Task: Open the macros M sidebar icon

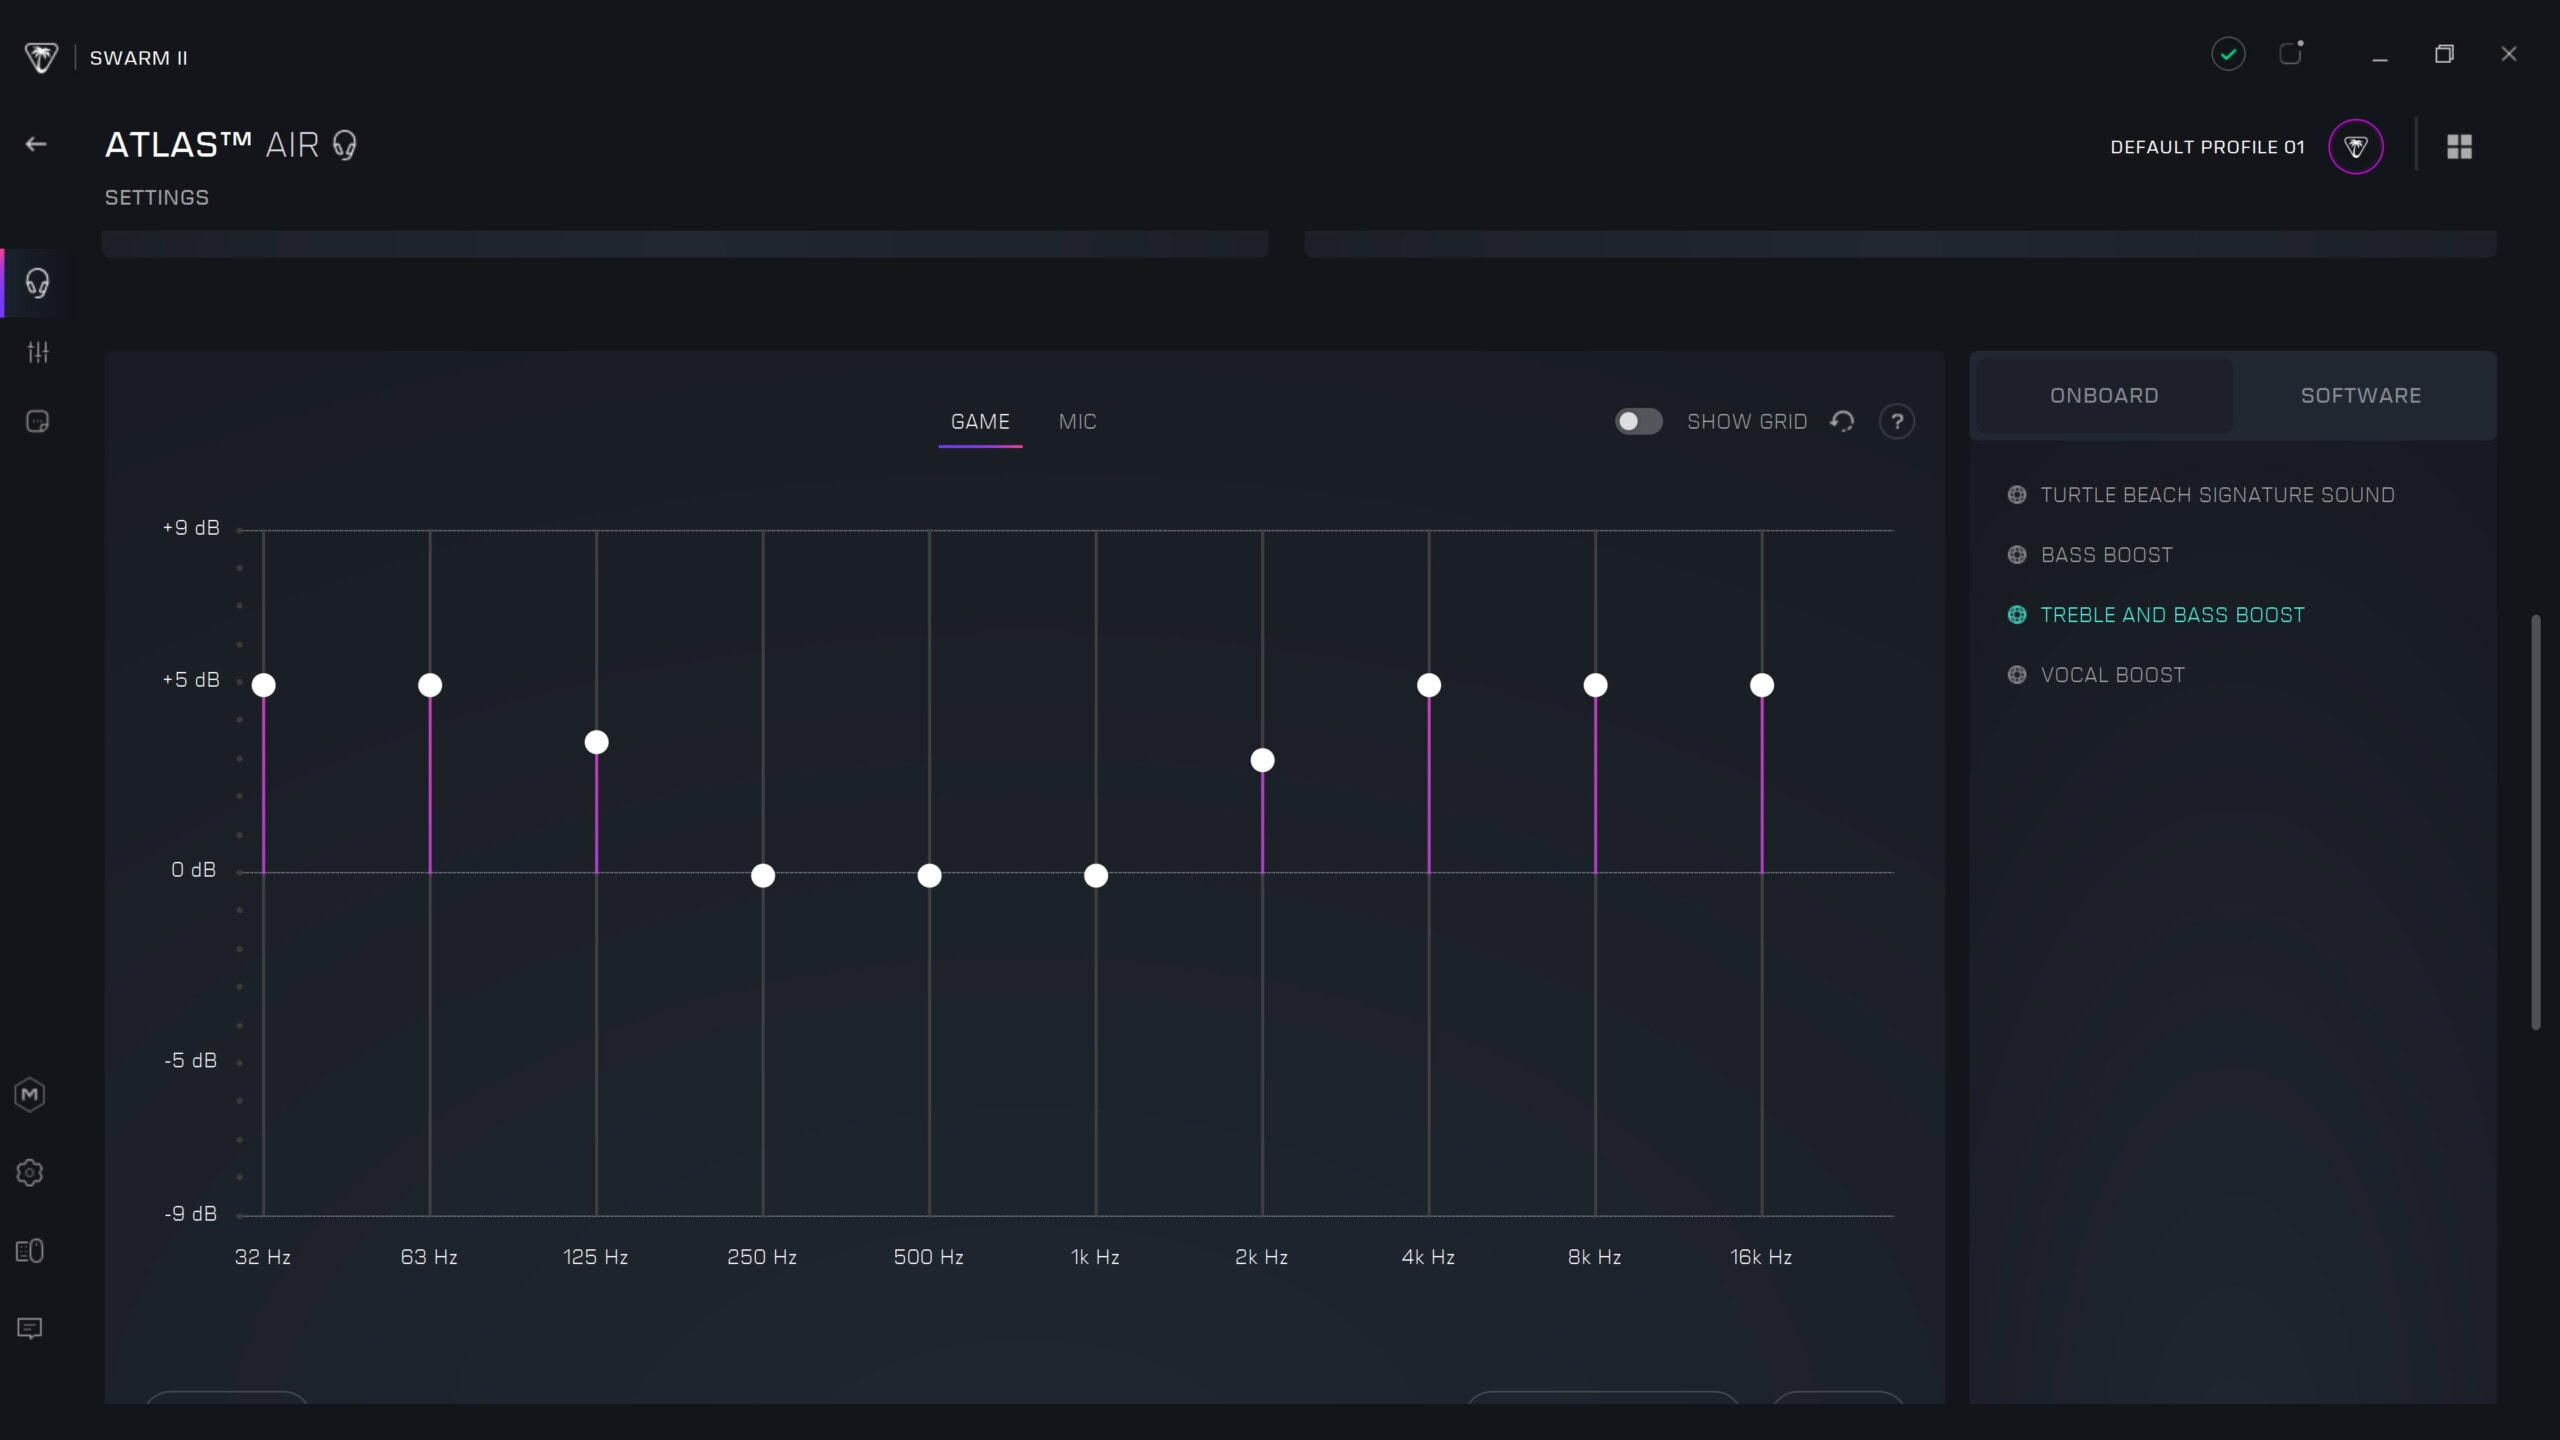Action: tap(30, 1094)
